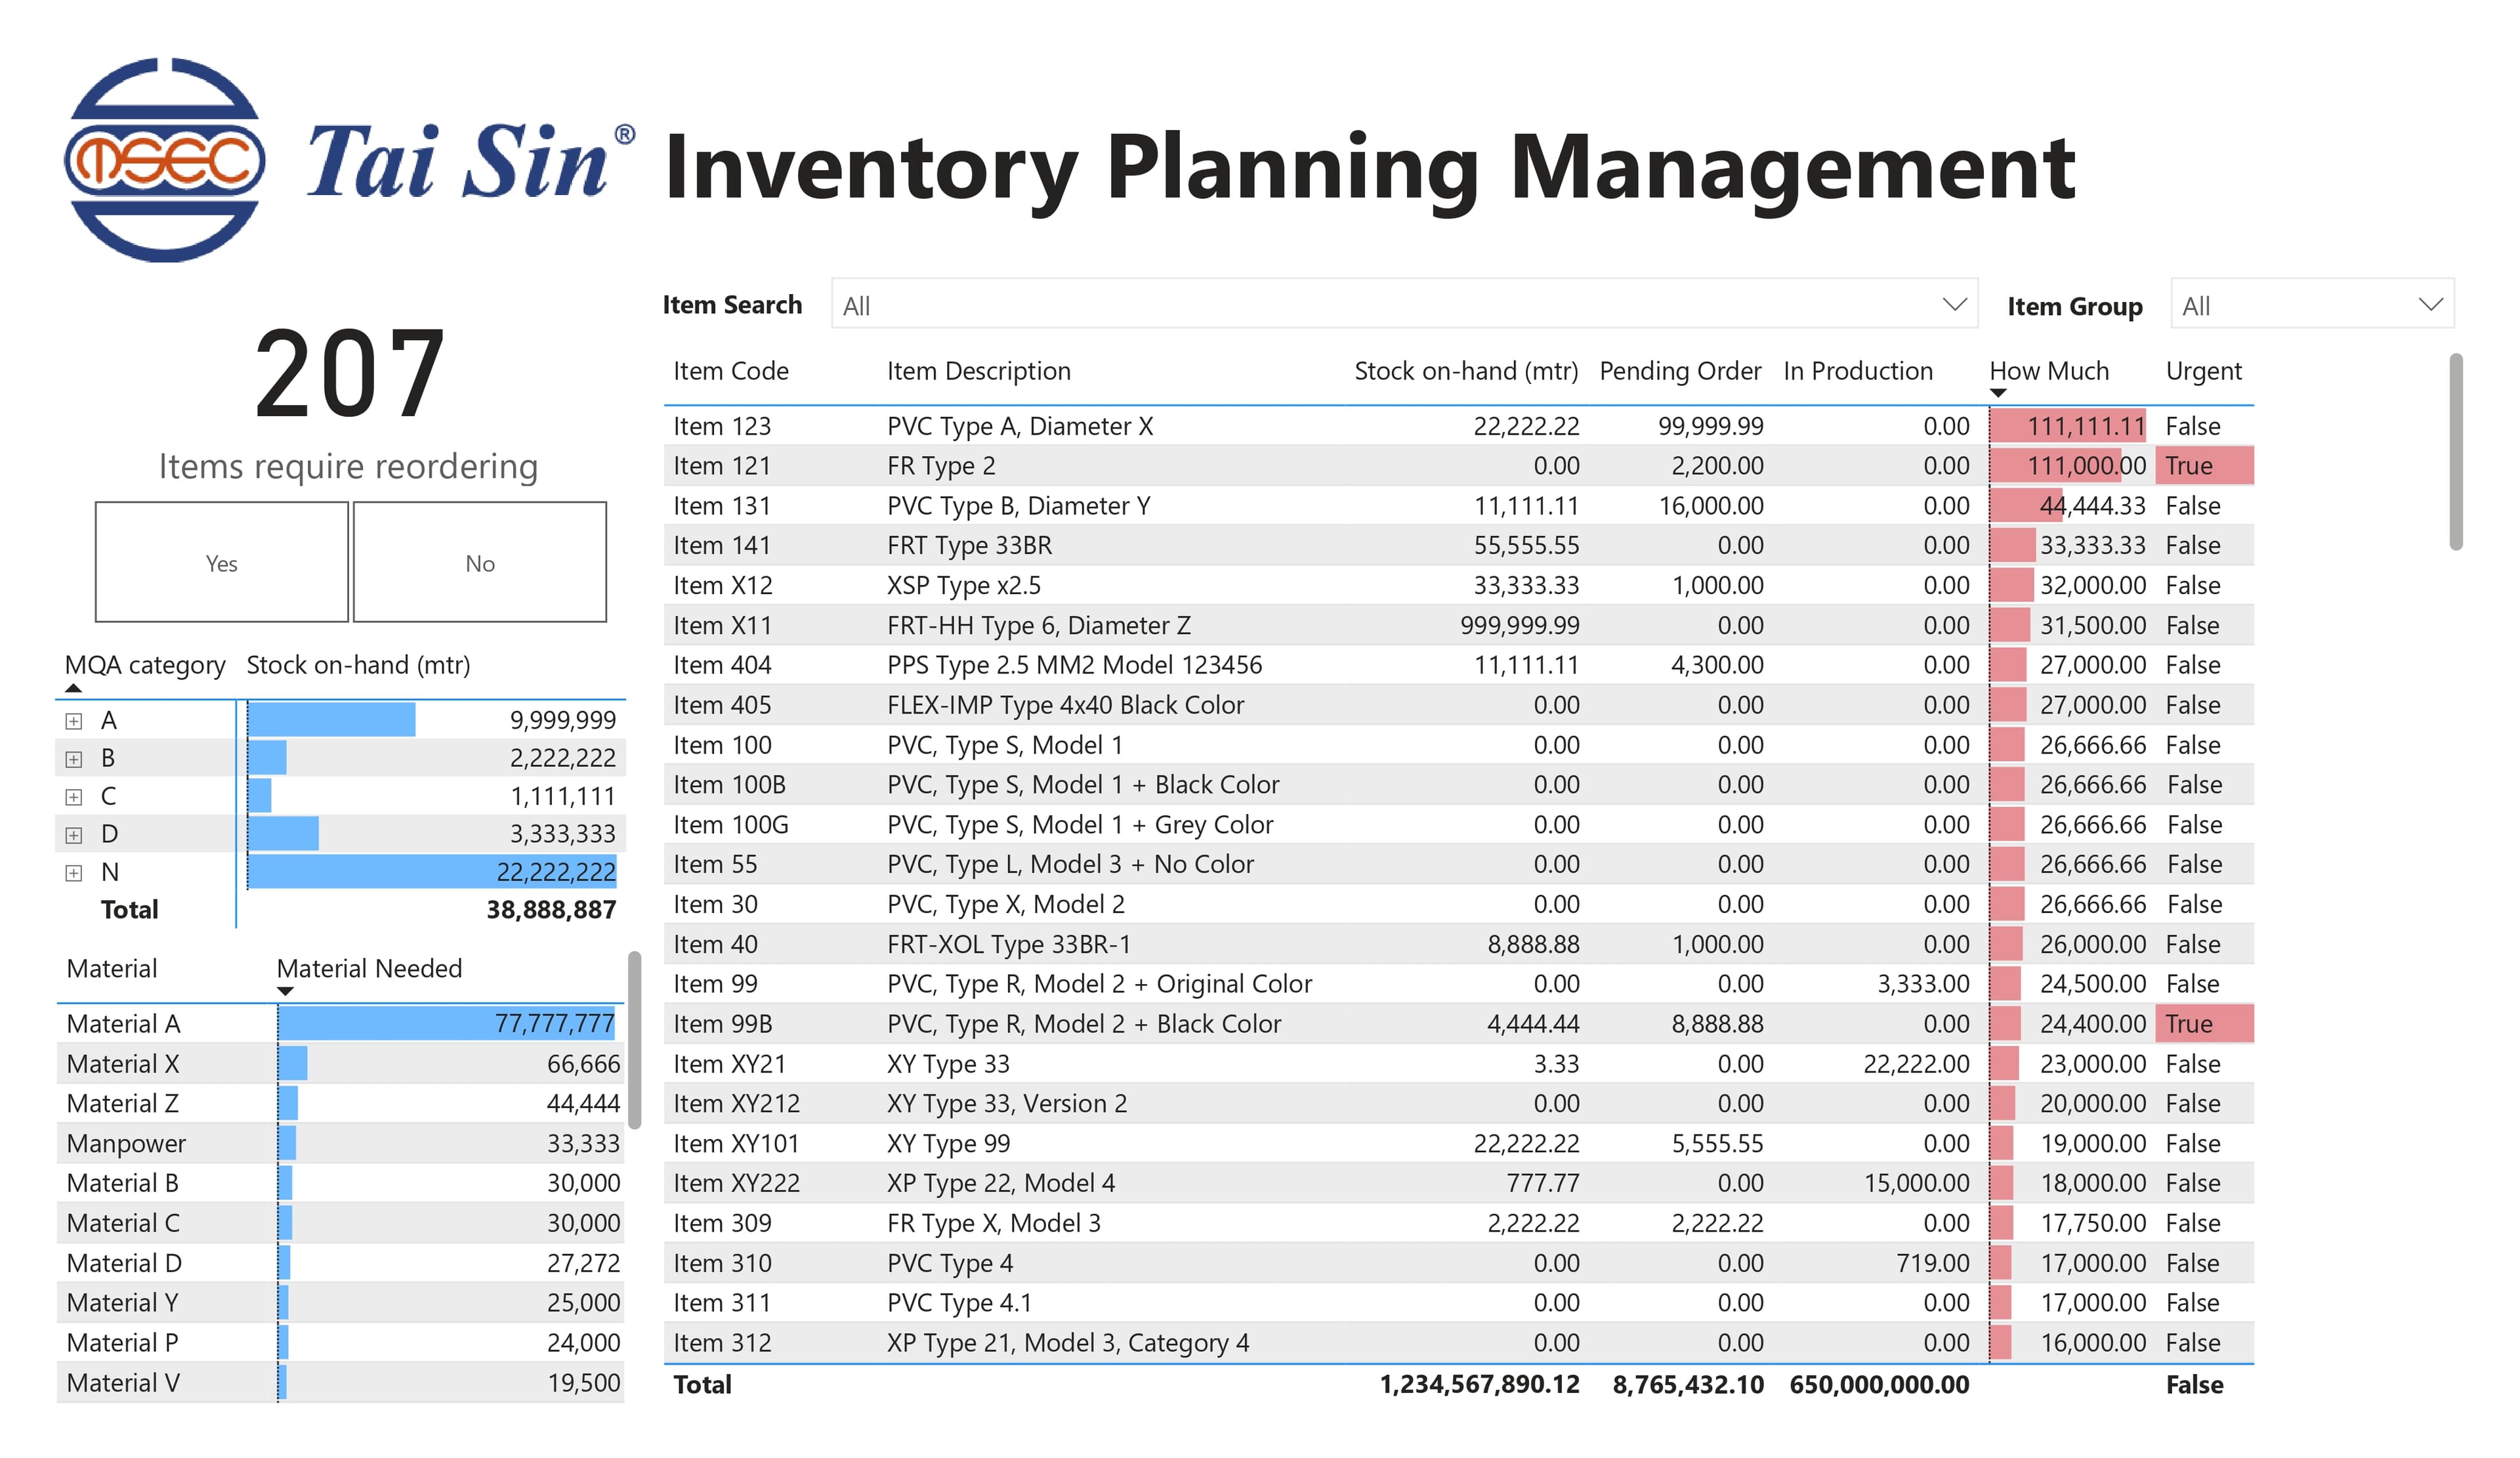Click category A value 9,999,999

click(563, 720)
